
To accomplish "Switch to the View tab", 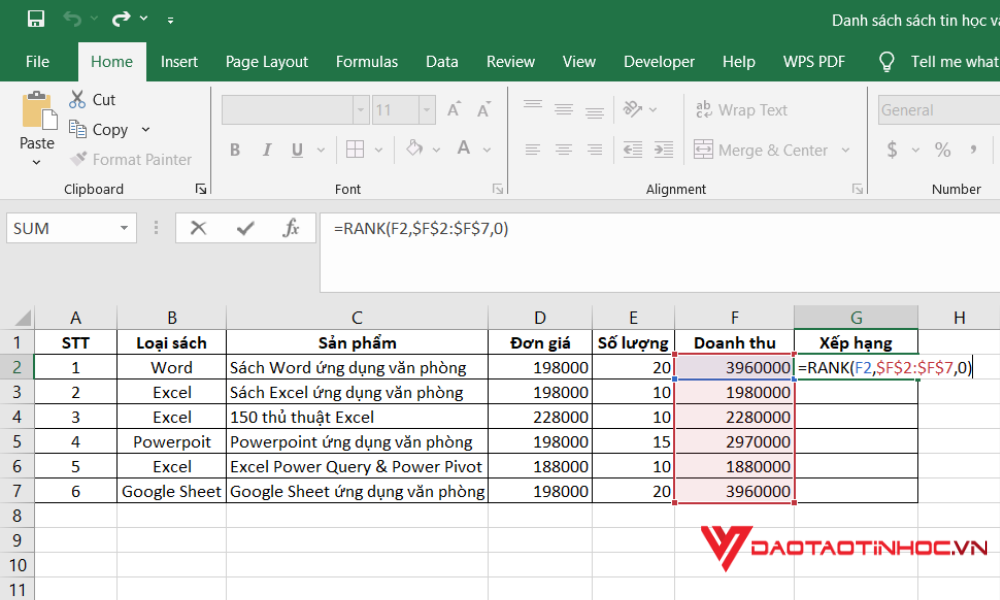I will coord(579,62).
